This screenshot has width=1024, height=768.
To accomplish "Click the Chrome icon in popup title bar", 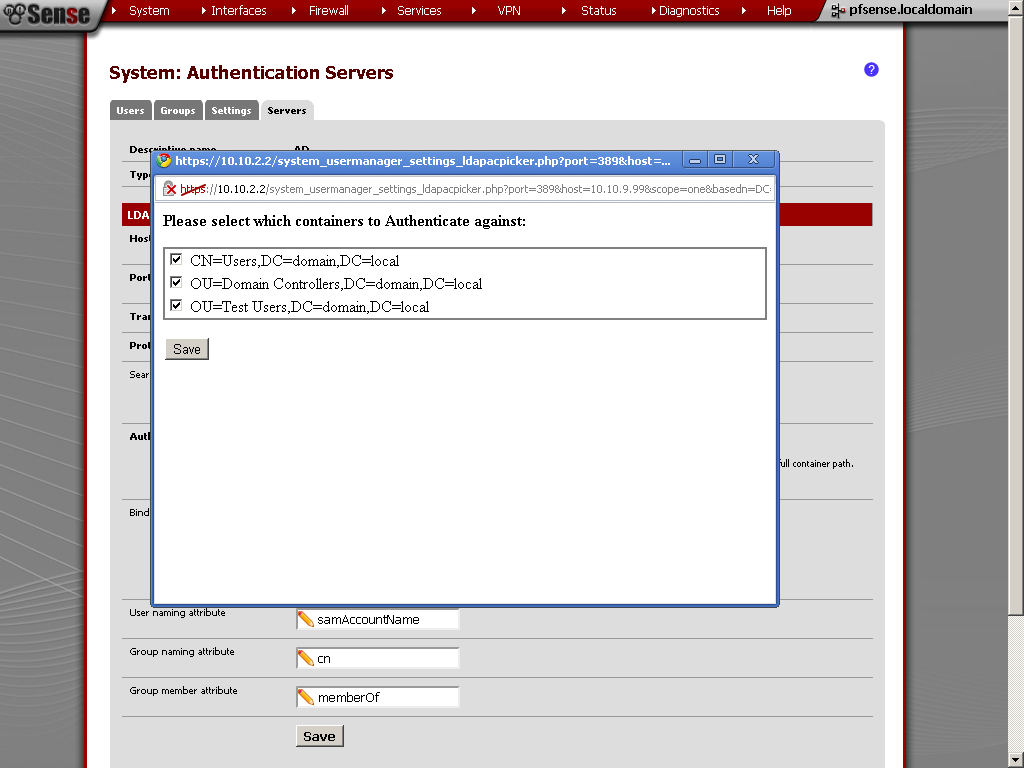I will 163,161.
